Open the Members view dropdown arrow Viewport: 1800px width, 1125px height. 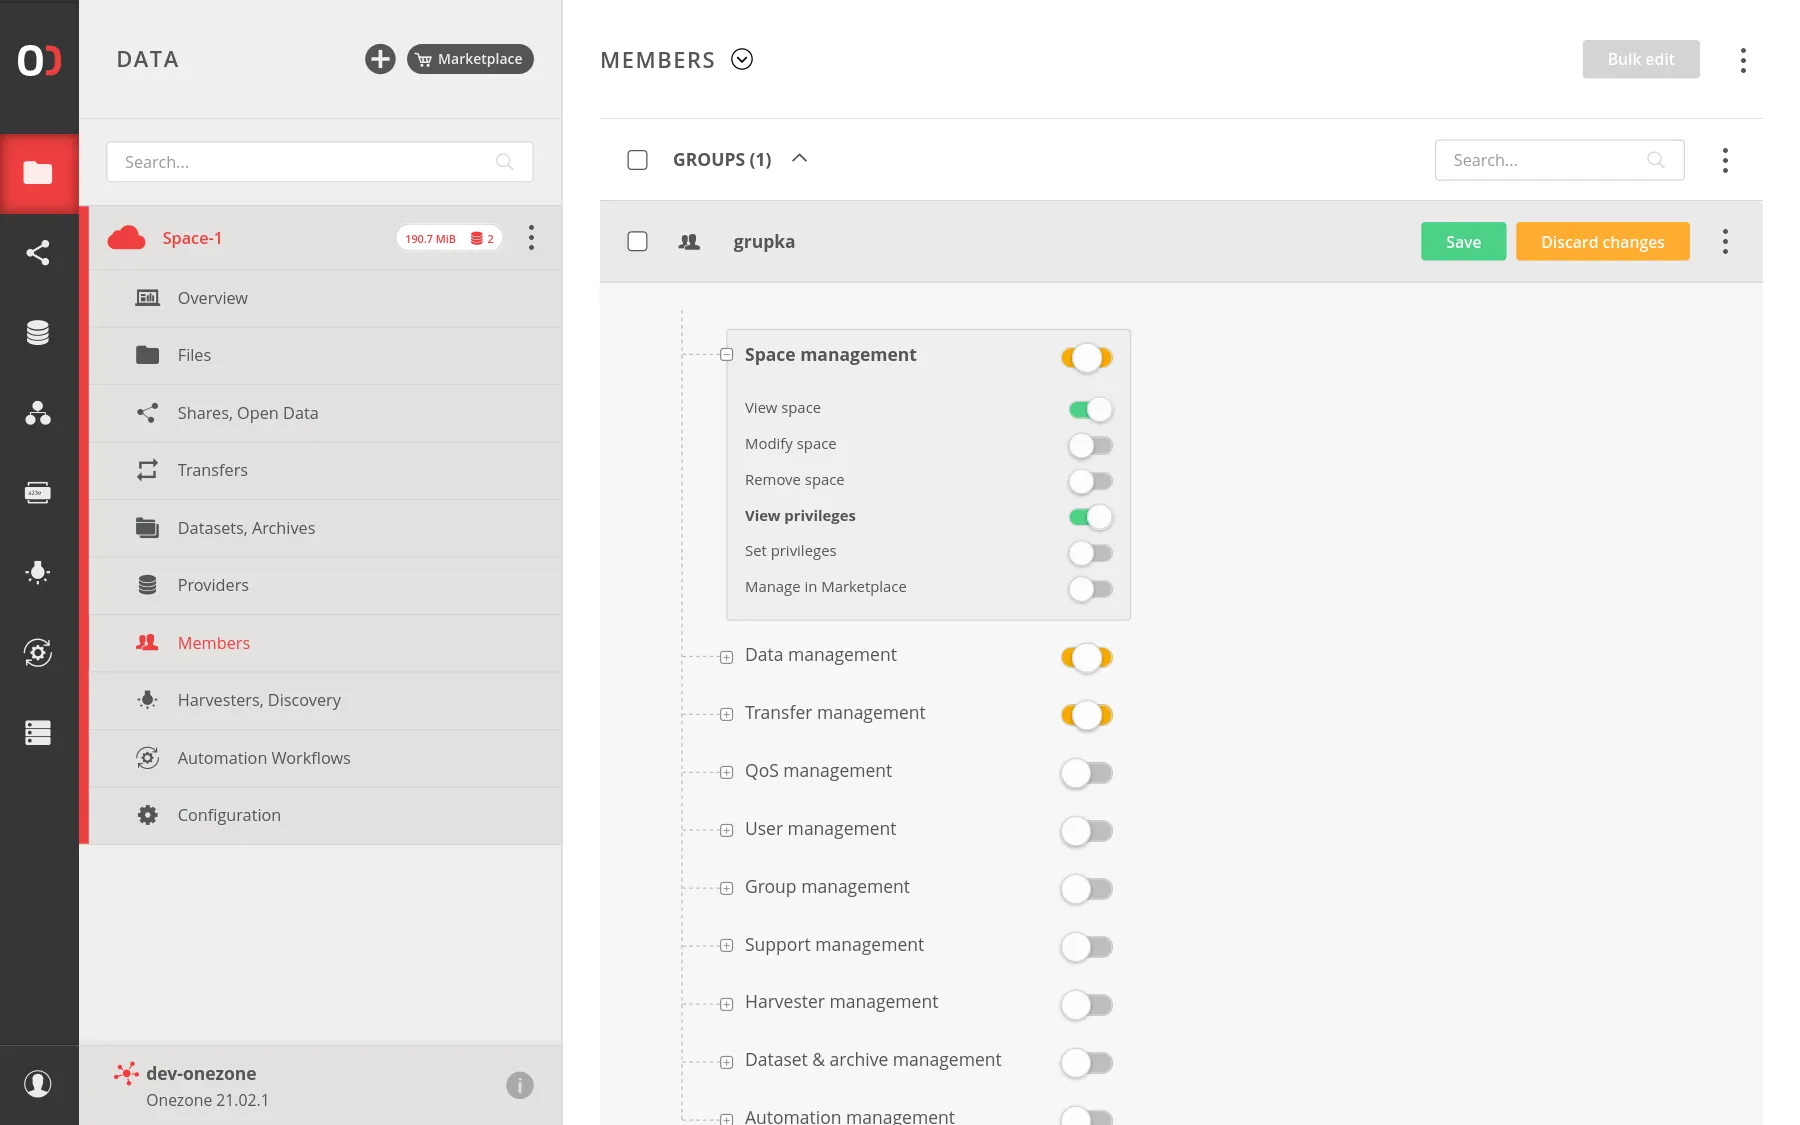coord(742,60)
